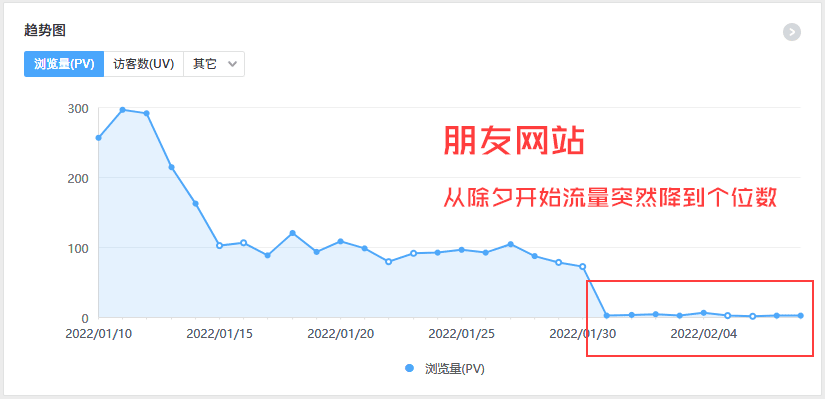The image size is (825, 399).
Task: Click the first data point on chart
Action: click(x=98, y=138)
